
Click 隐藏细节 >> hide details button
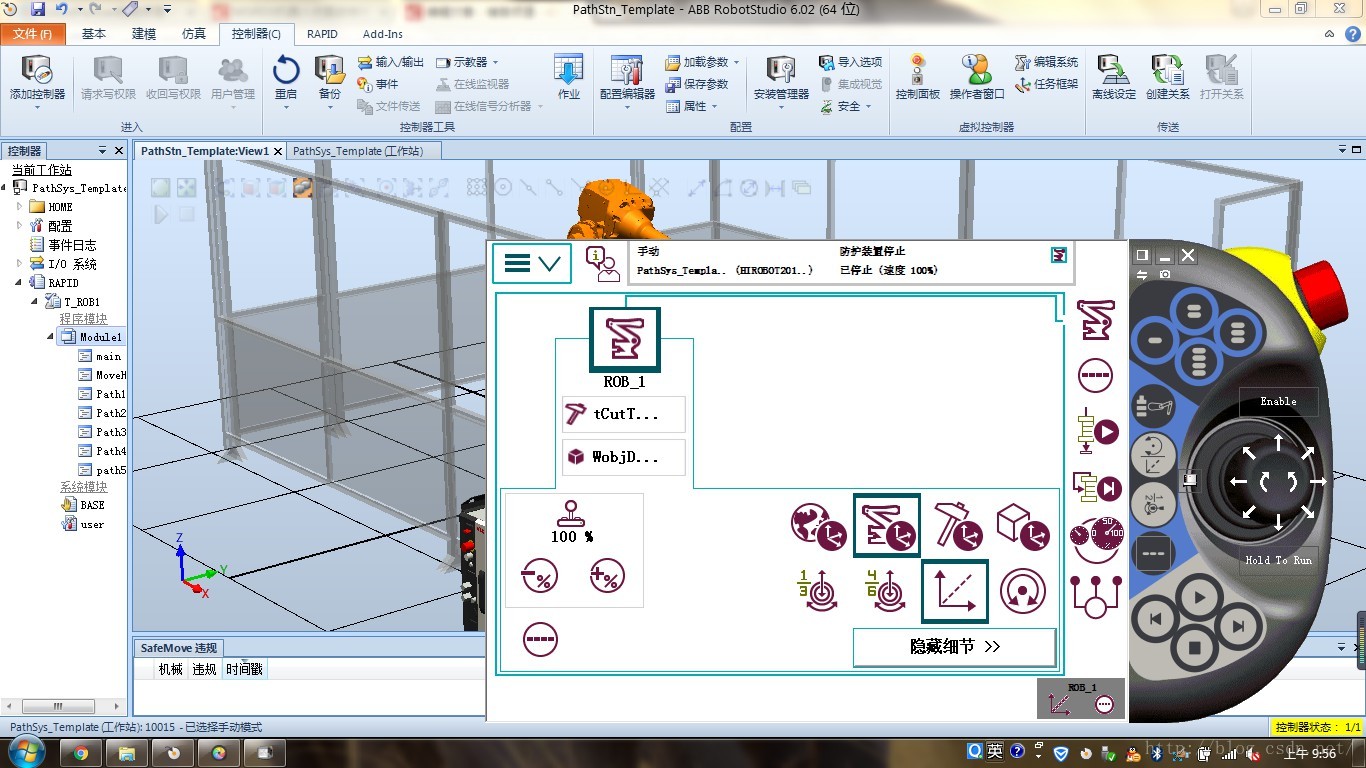click(955, 647)
